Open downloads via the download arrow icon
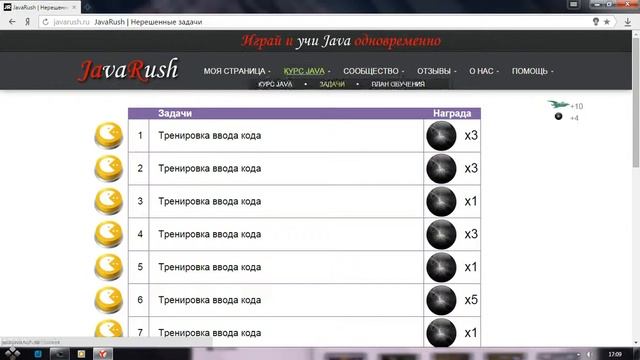The width and height of the screenshot is (640, 360). tap(628, 22)
